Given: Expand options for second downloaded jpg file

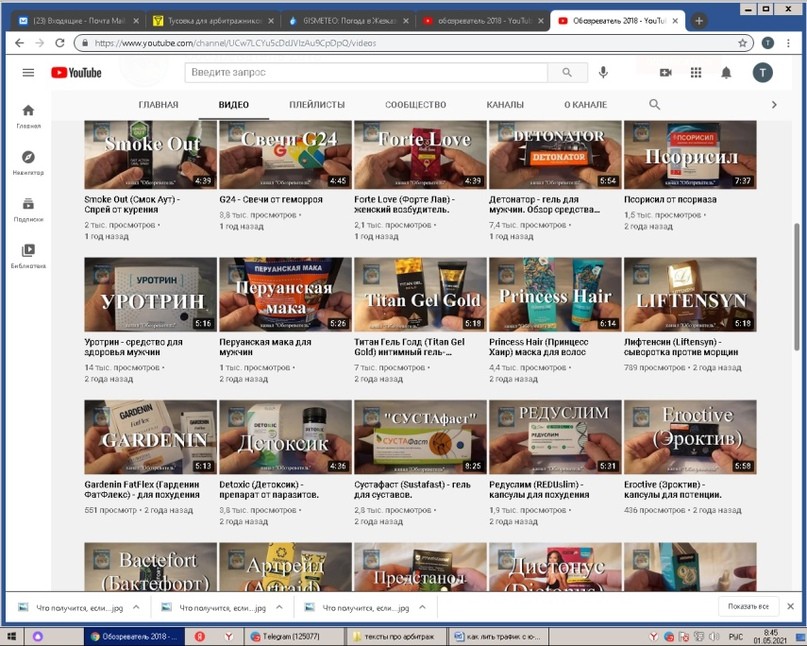Looking at the screenshot, I should 279,607.
